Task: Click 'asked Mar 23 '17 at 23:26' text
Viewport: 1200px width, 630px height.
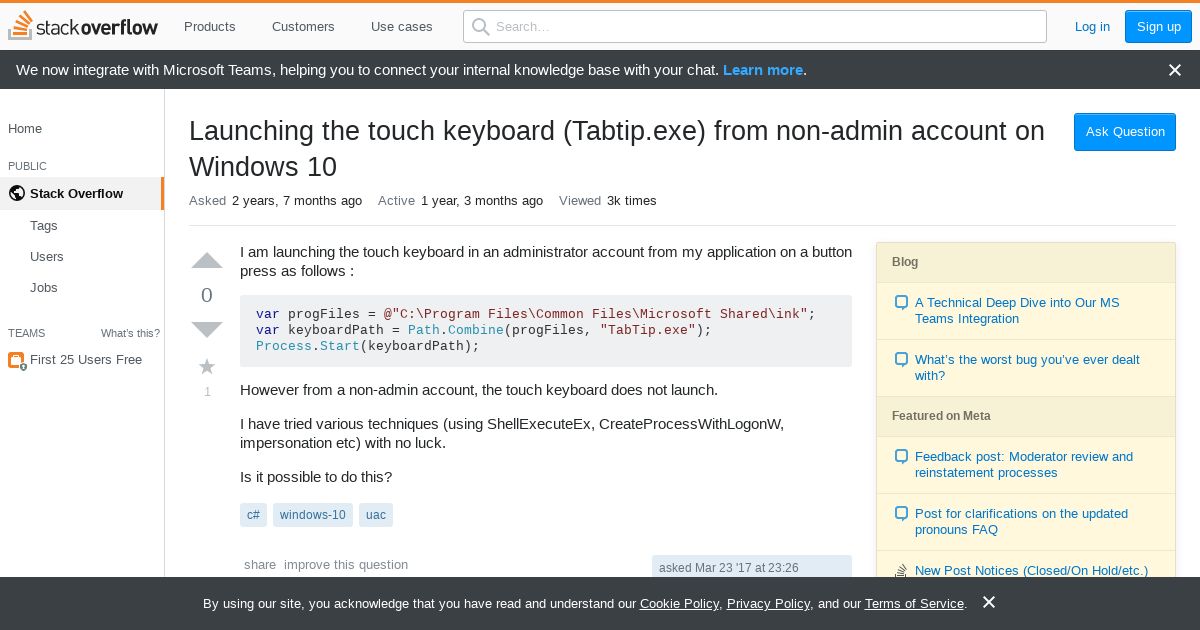Action: pyautogui.click(x=729, y=568)
